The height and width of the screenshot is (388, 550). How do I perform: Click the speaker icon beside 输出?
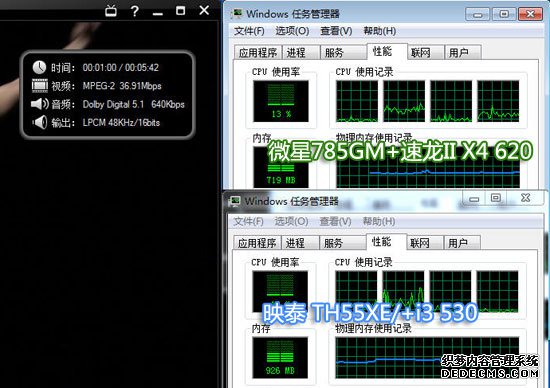[40, 122]
